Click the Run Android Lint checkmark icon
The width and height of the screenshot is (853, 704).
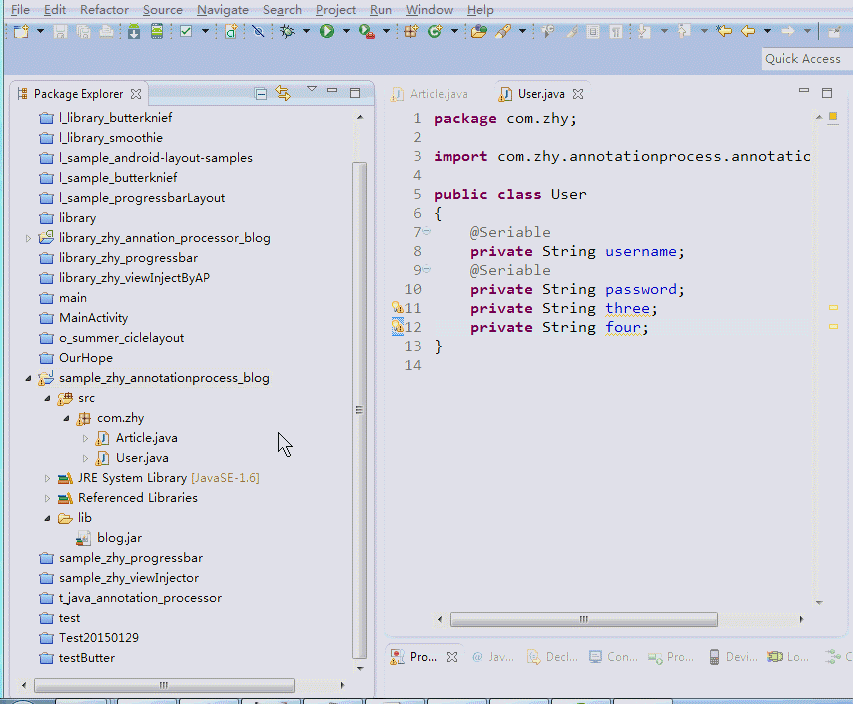point(186,32)
